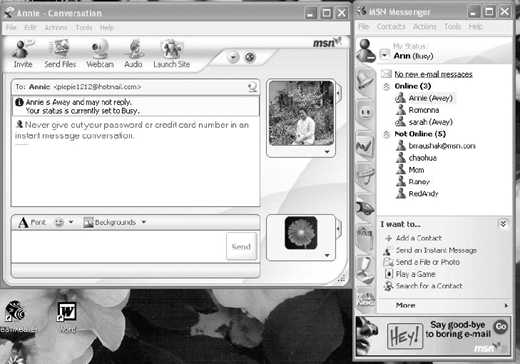Expand the Backgrounds dropdown arrow
Image resolution: width=520 pixels, height=364 pixels.
point(144,222)
